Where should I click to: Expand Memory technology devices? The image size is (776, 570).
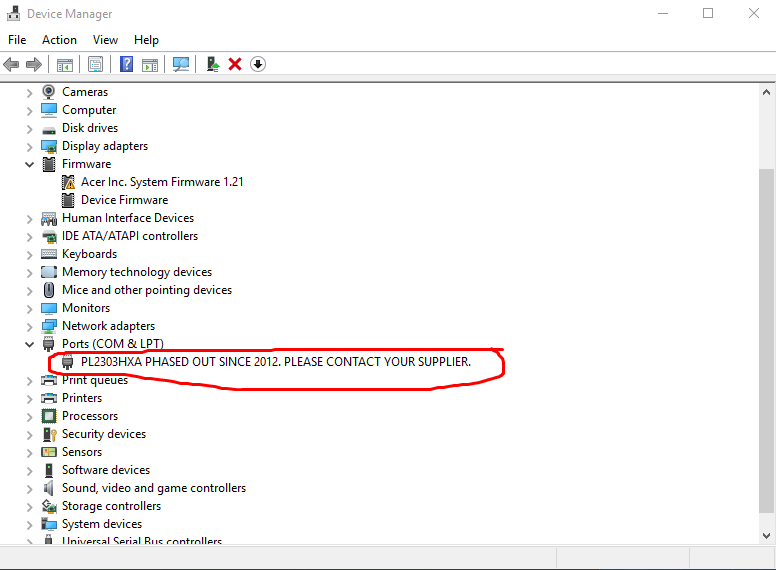pyautogui.click(x=29, y=273)
